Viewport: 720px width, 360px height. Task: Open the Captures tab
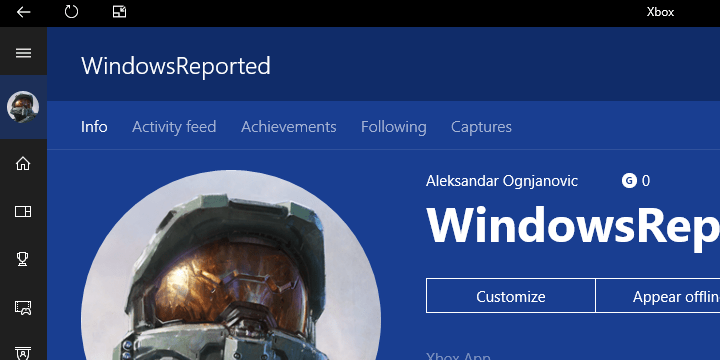click(x=481, y=127)
